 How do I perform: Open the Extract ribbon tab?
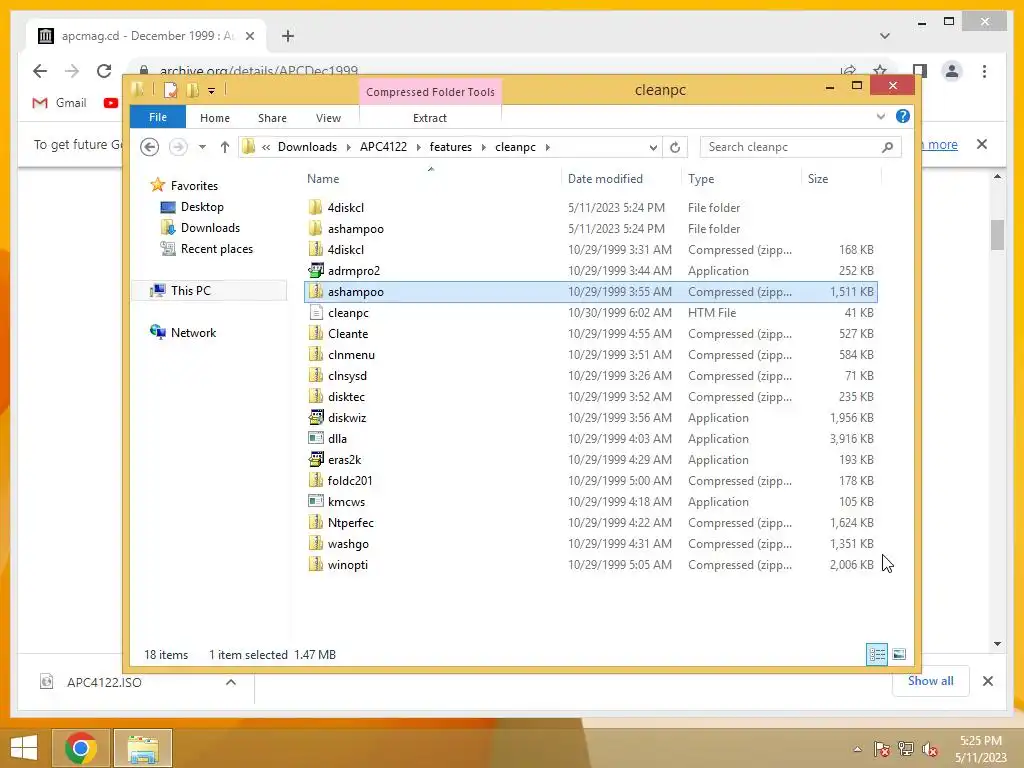tap(430, 118)
